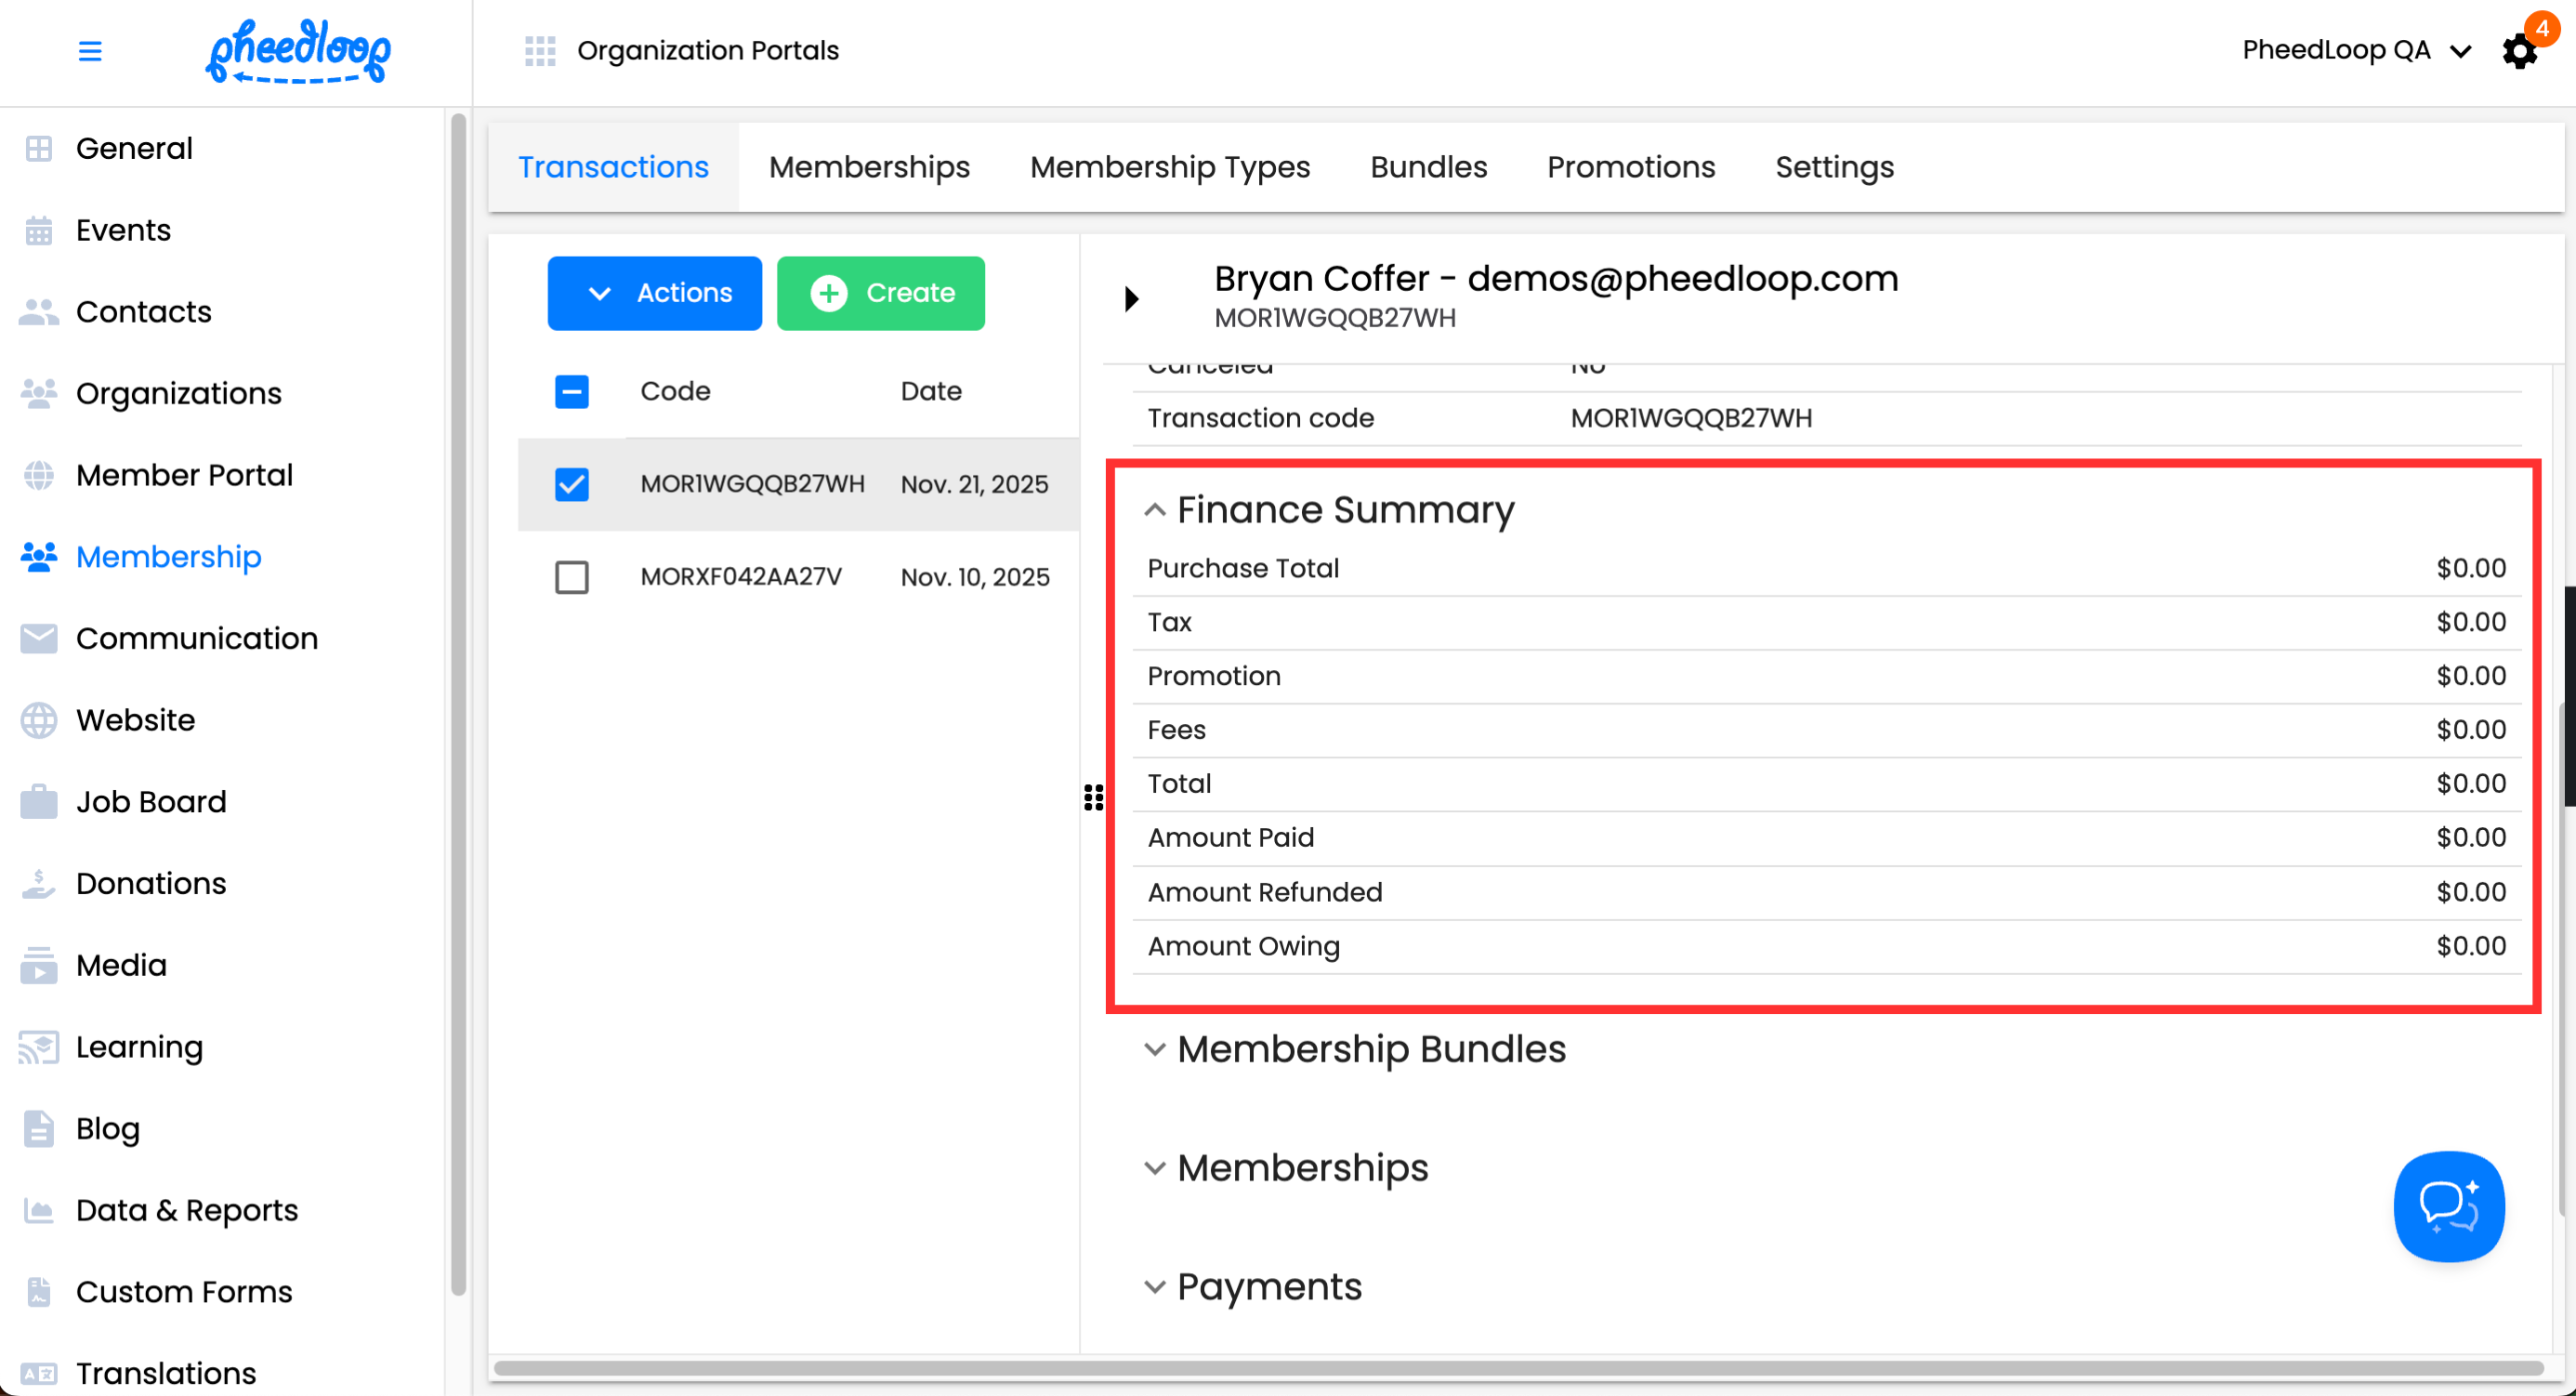2576x1396 pixels.
Task: Click the Job Board briefcase icon
Action: [39, 802]
